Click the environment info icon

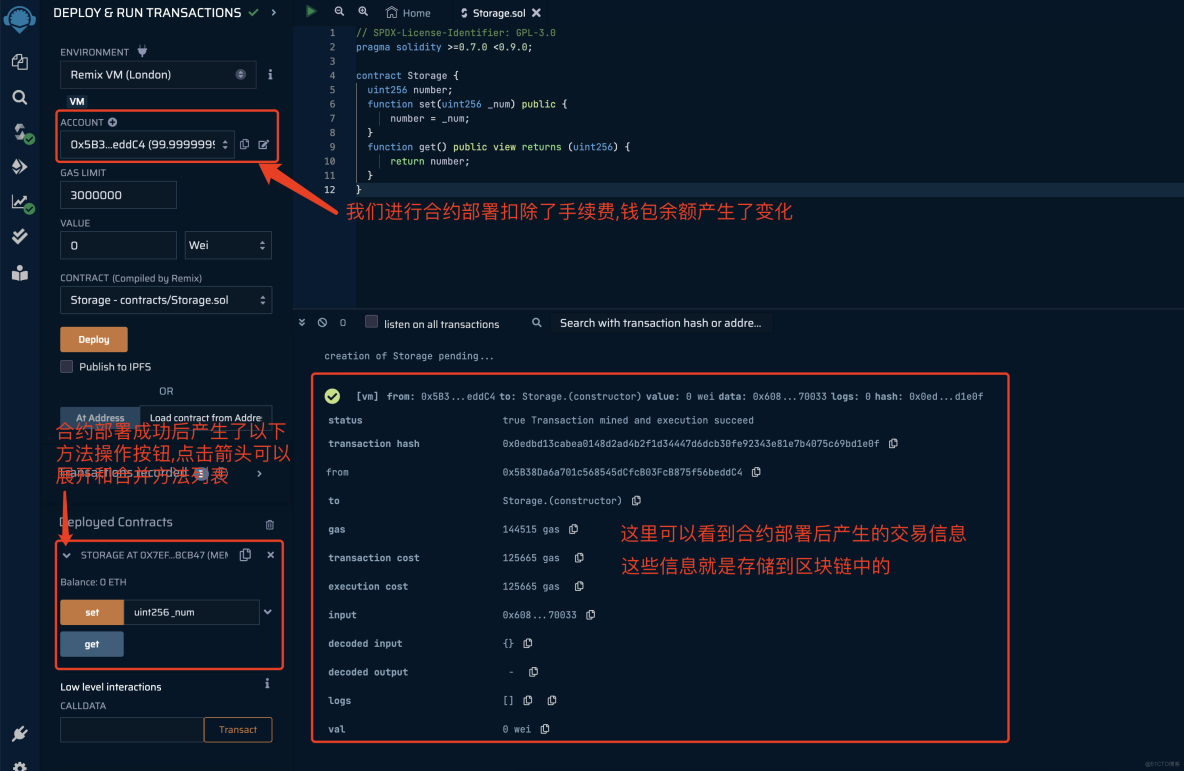pos(270,75)
